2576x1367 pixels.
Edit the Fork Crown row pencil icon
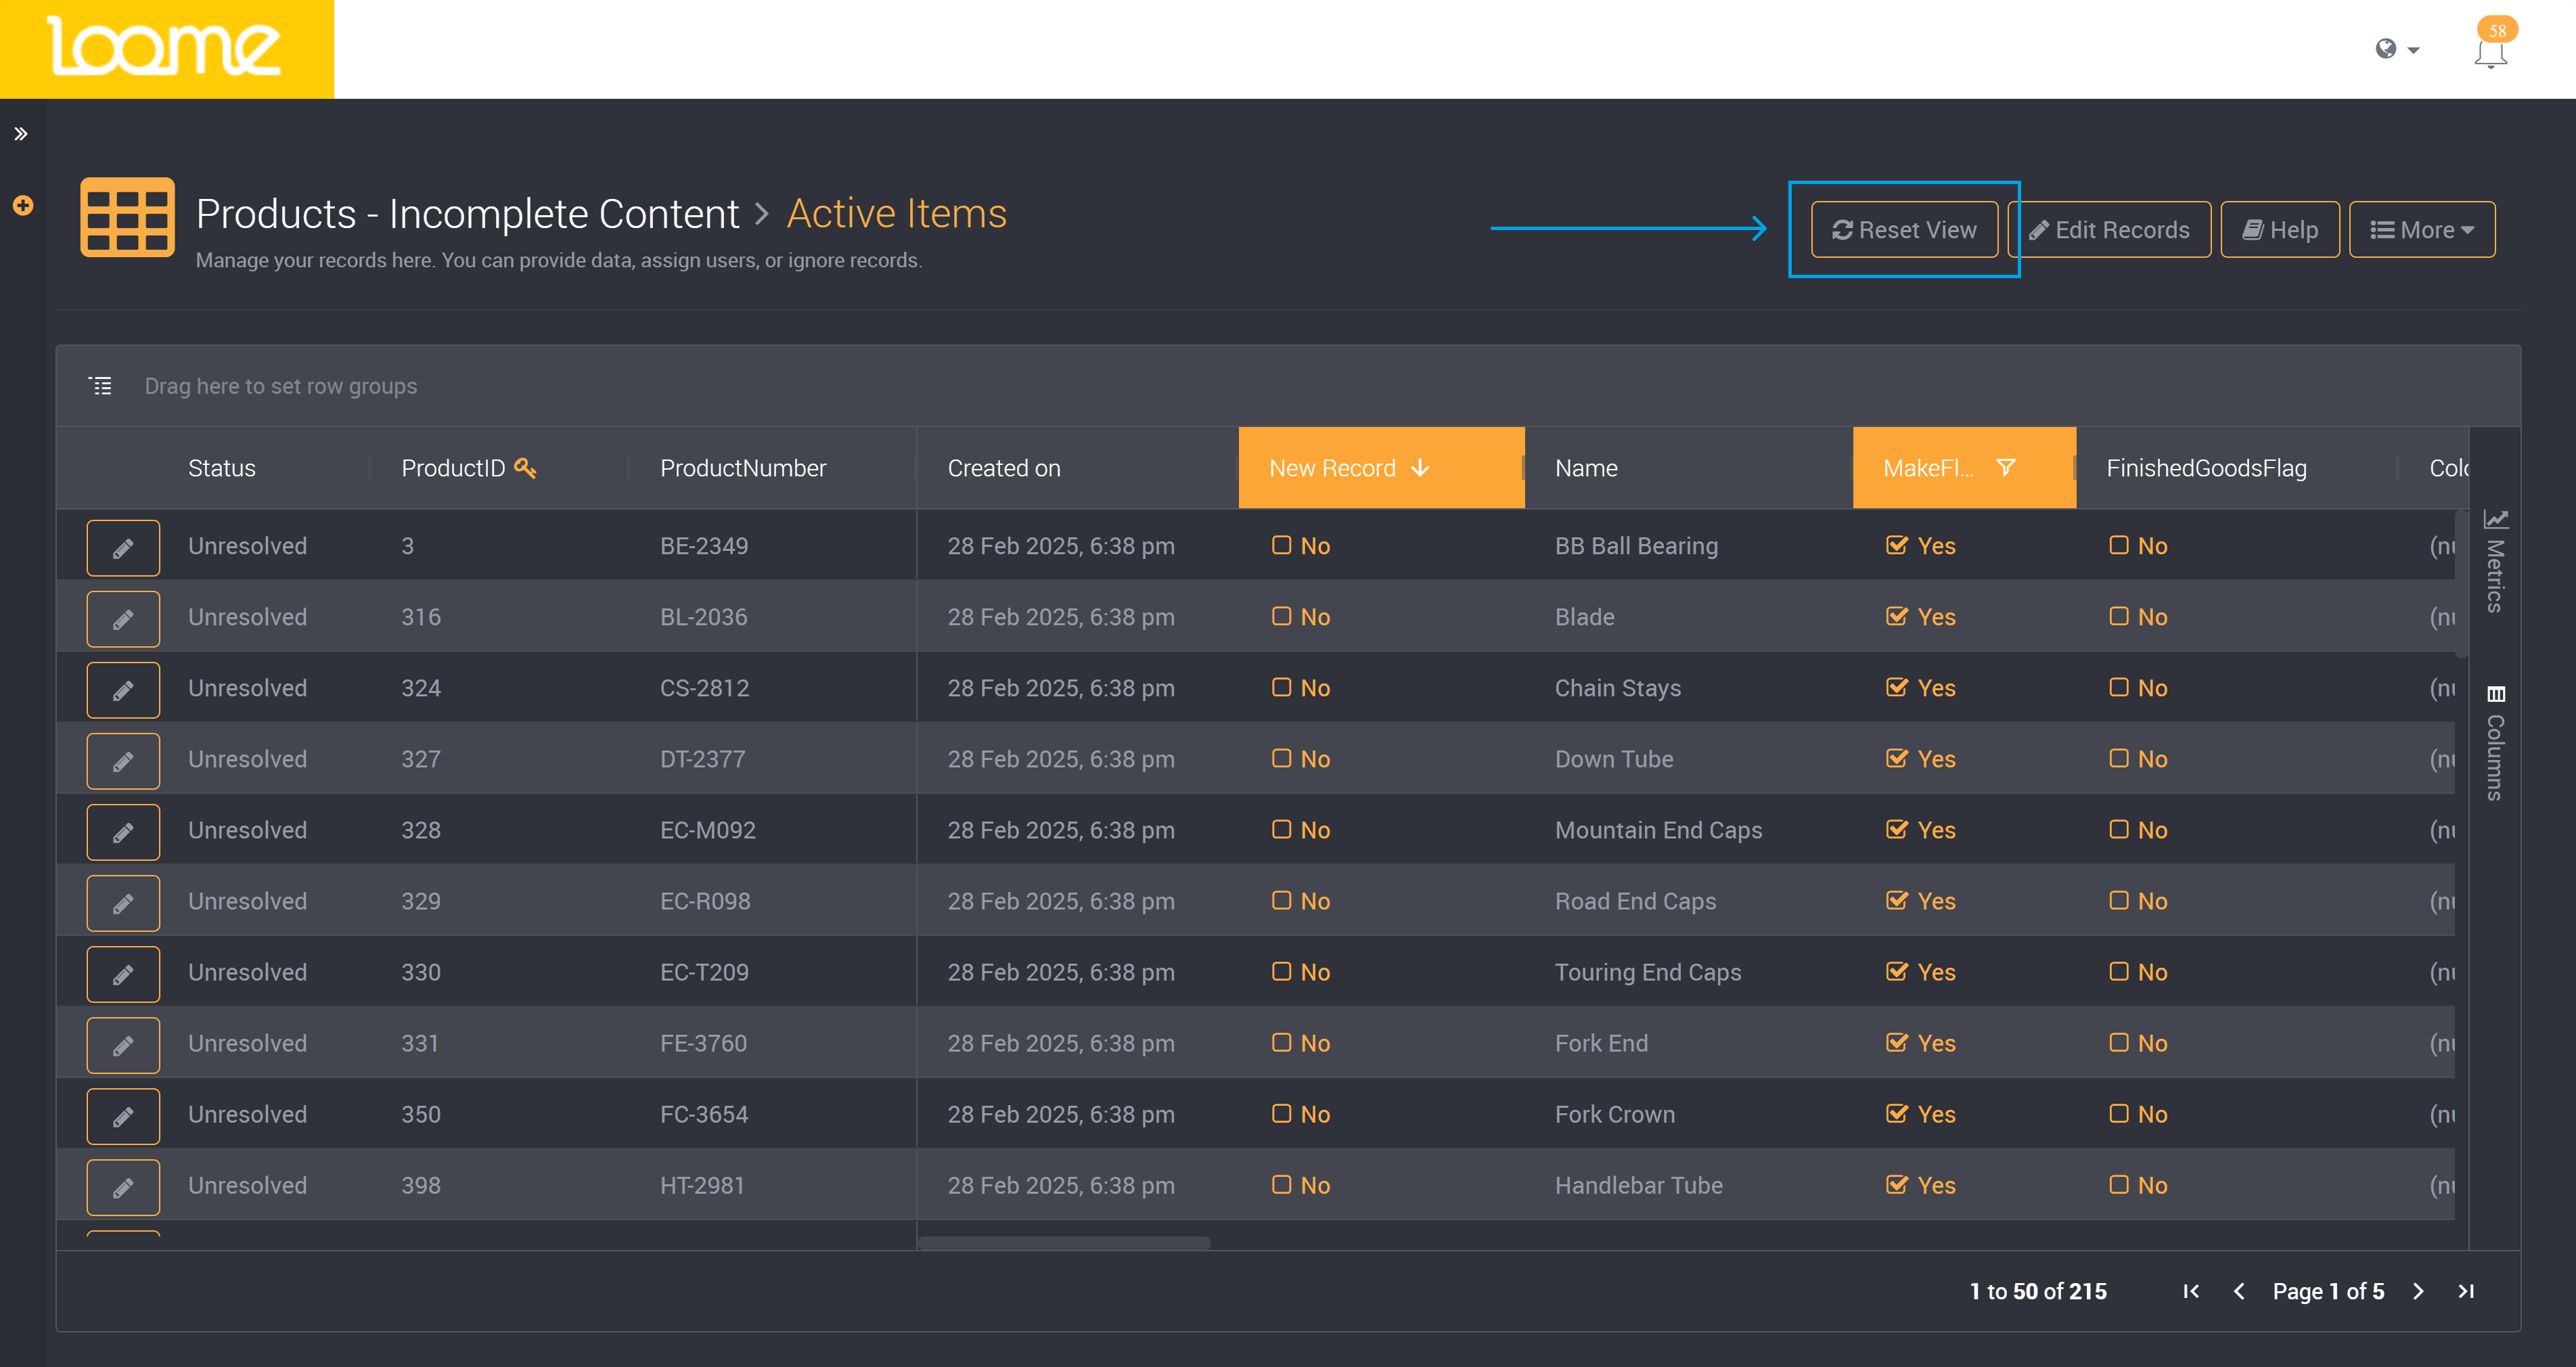point(123,1115)
